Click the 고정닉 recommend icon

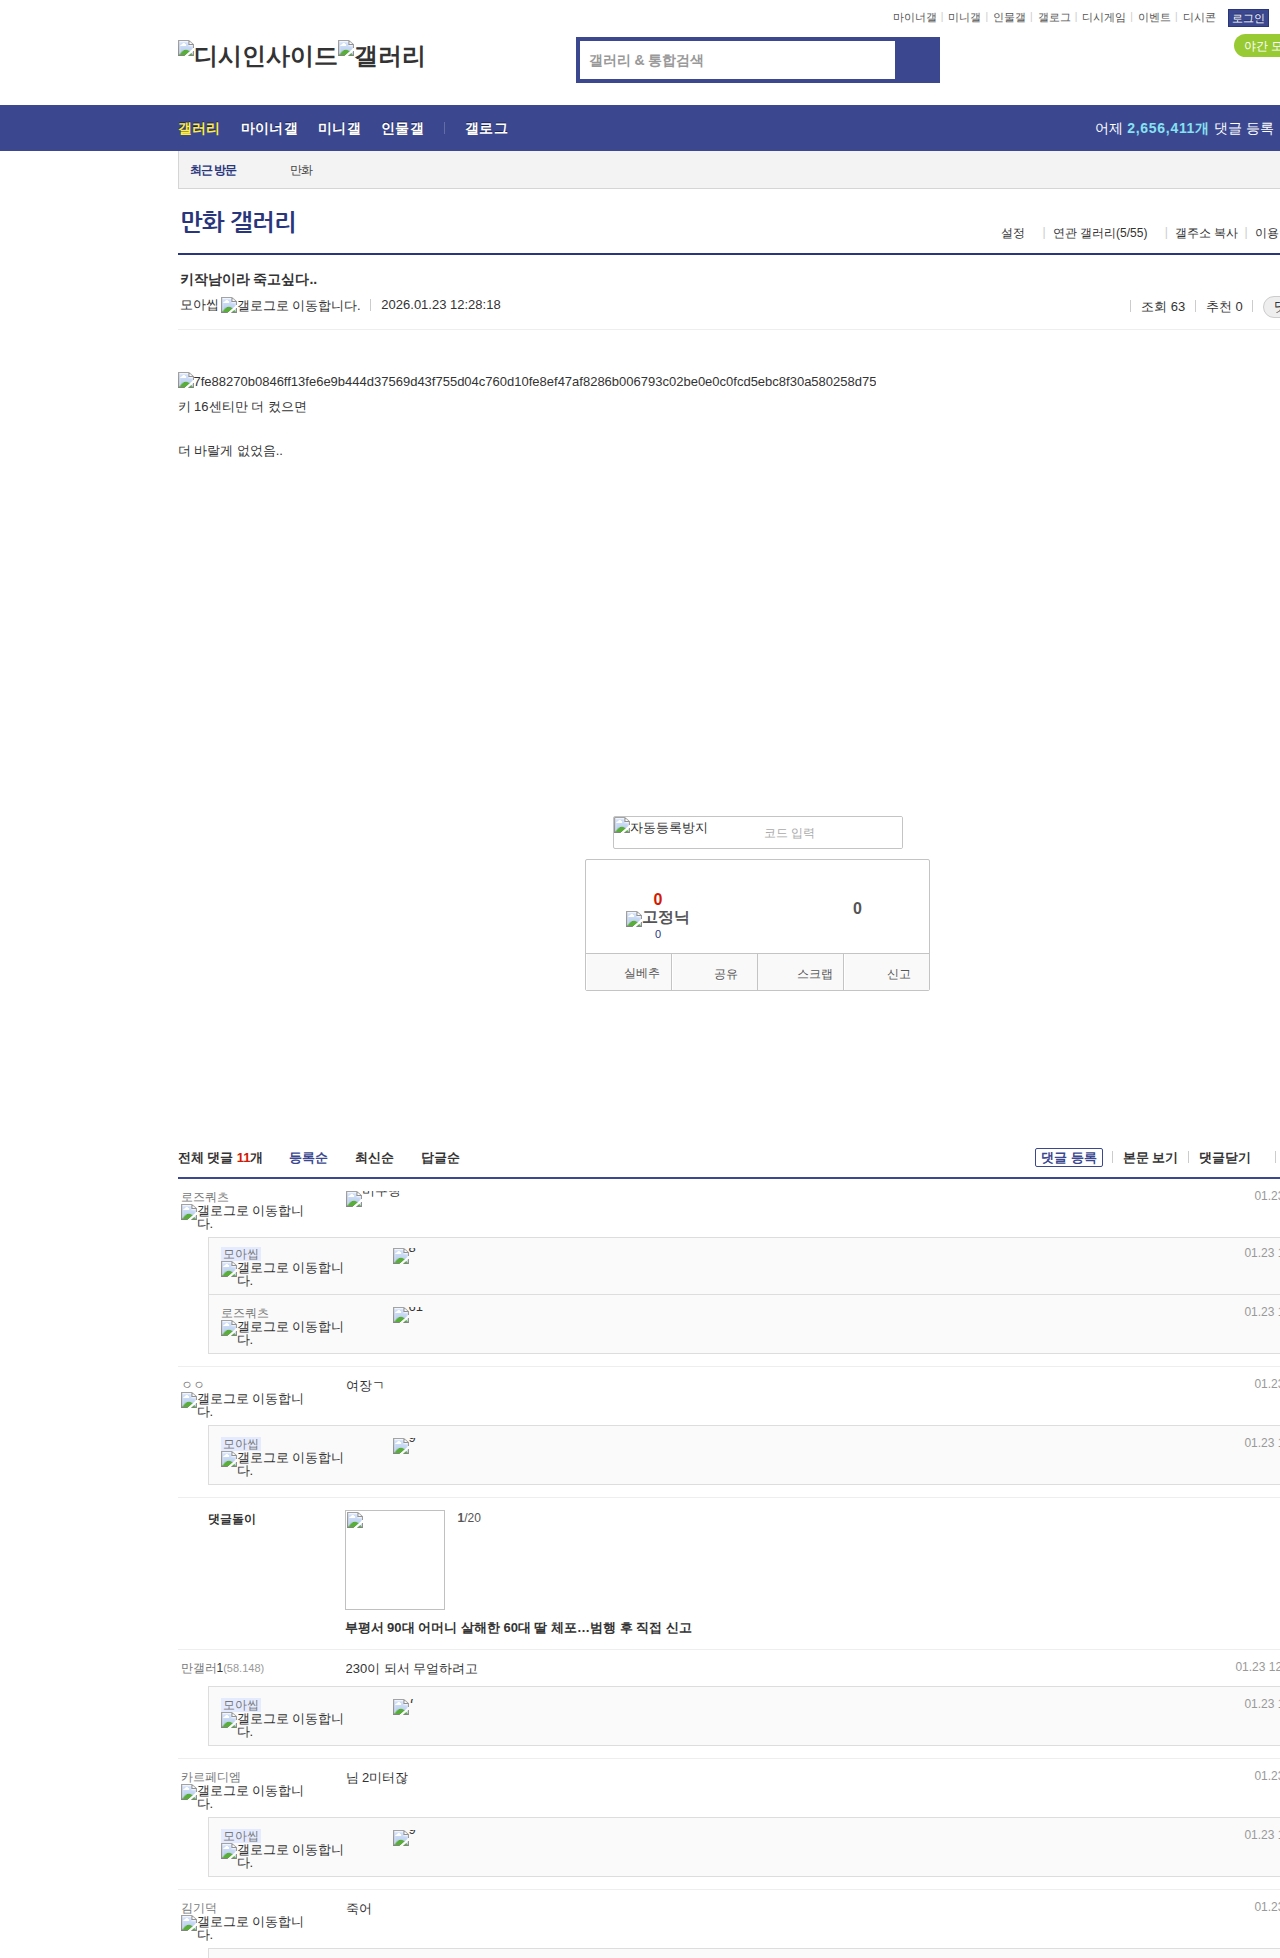pos(657,918)
